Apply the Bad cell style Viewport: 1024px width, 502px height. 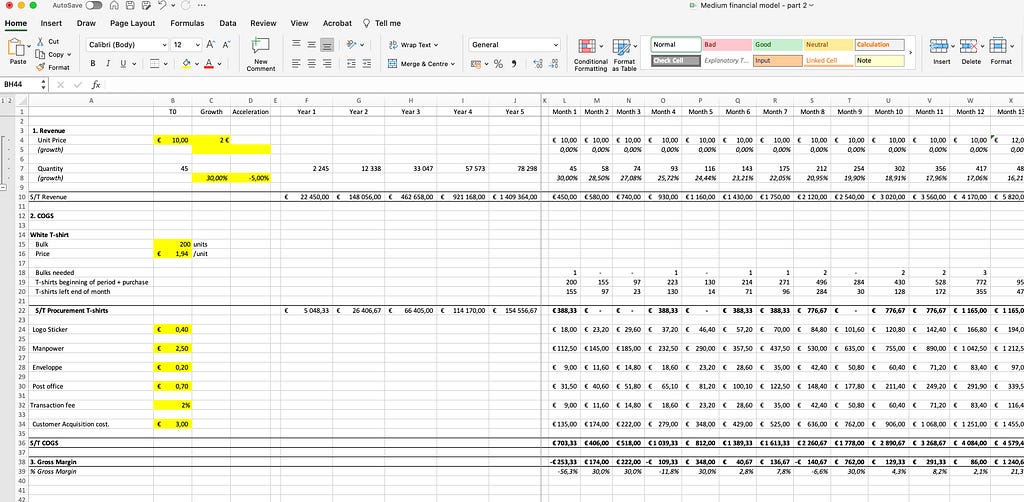coord(726,44)
